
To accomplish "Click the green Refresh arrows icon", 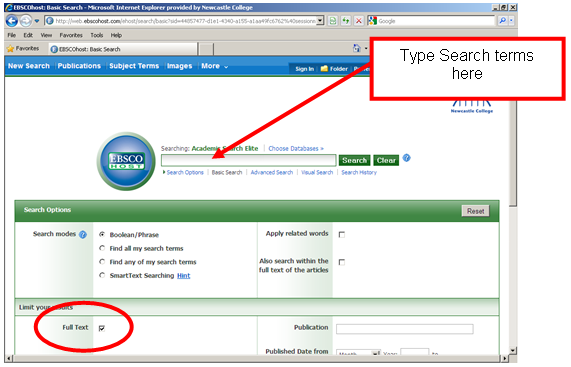I will [346, 21].
